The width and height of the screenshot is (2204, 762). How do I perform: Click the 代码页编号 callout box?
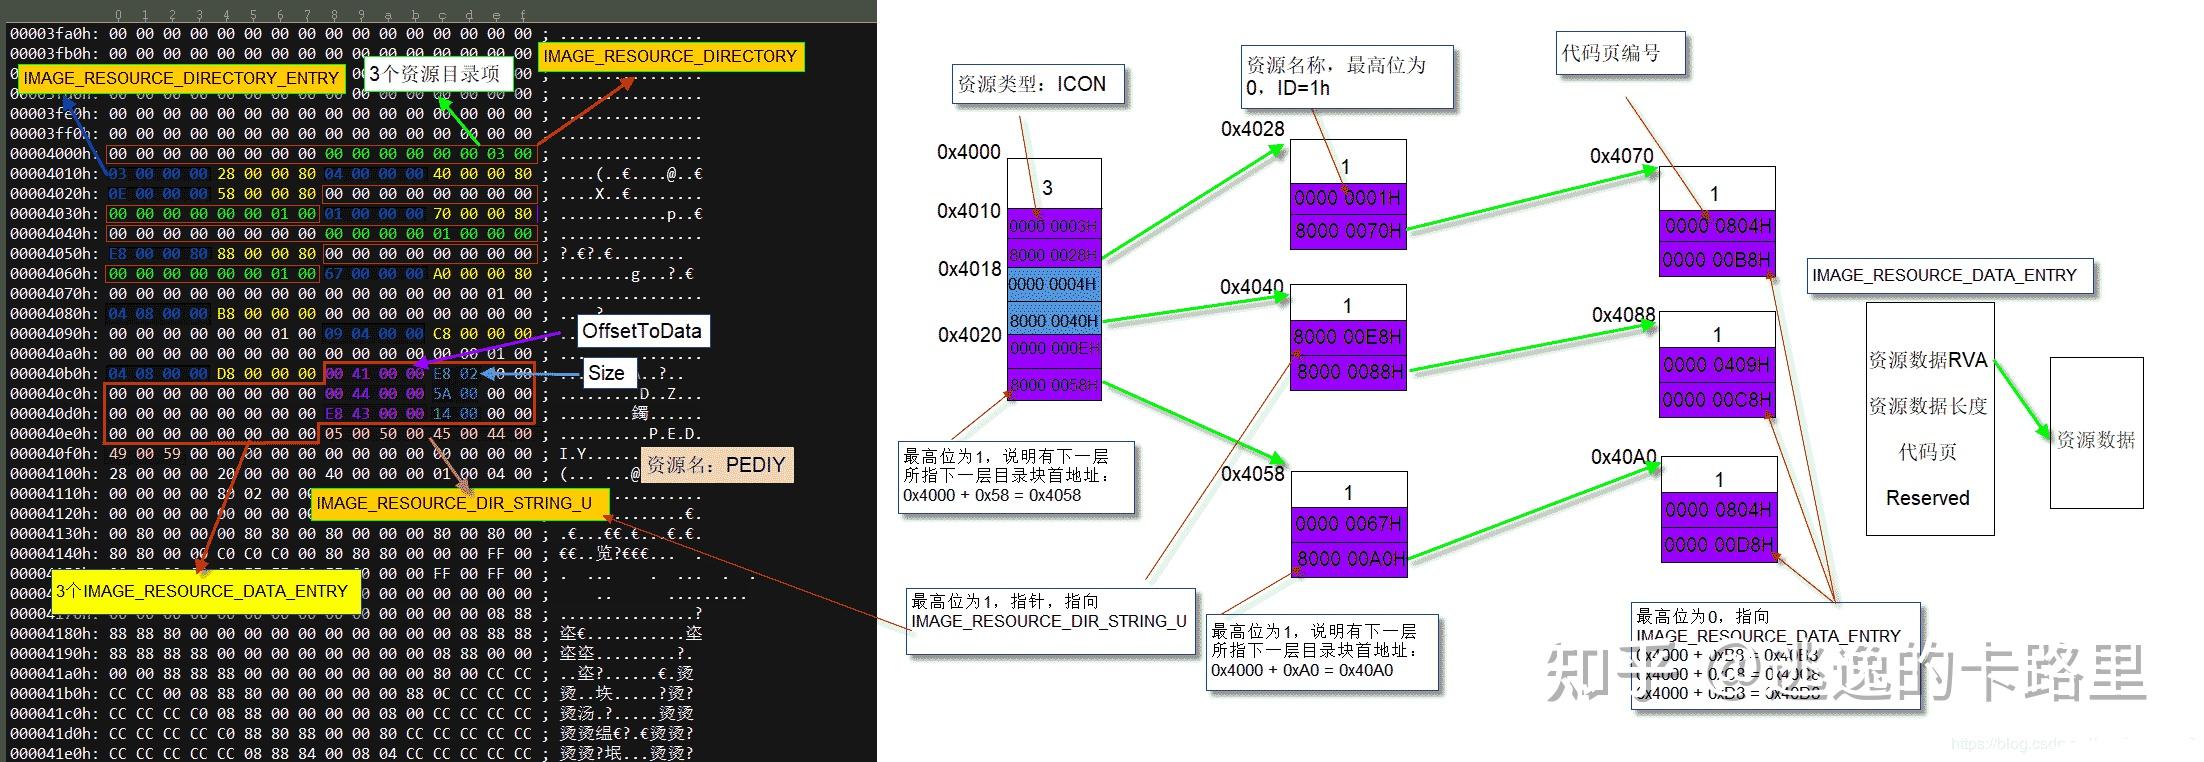[1620, 54]
